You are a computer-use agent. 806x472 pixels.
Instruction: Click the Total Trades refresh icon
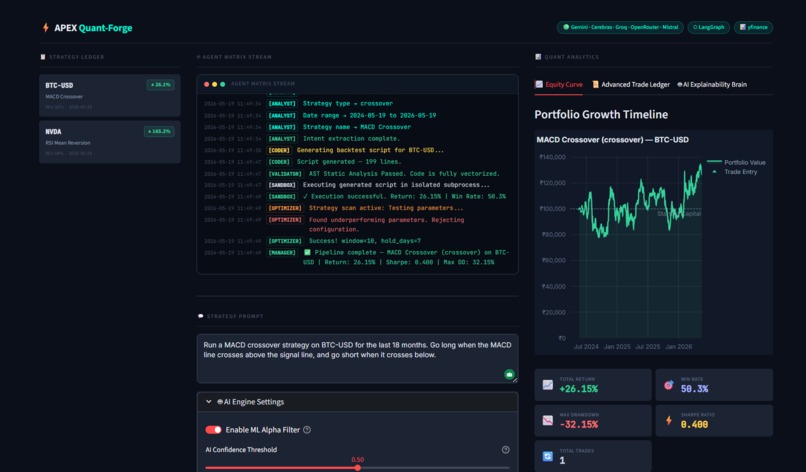coord(548,456)
